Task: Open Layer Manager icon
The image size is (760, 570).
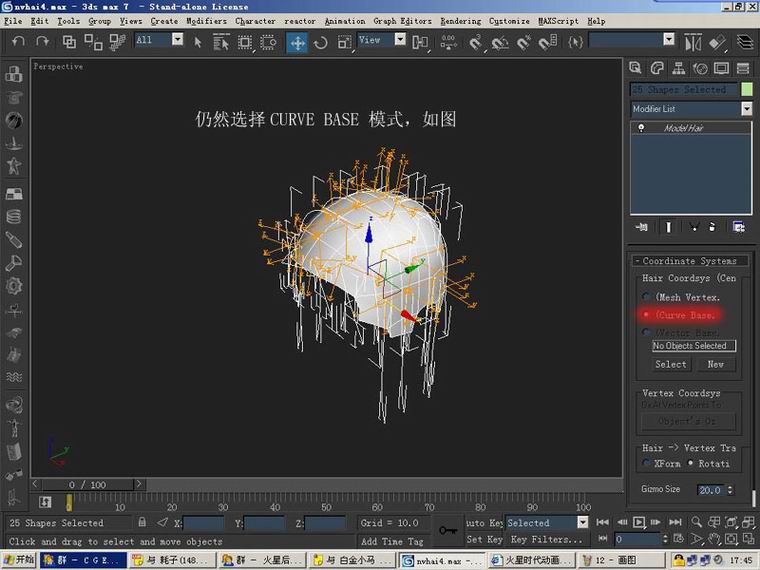Action: tap(745, 42)
